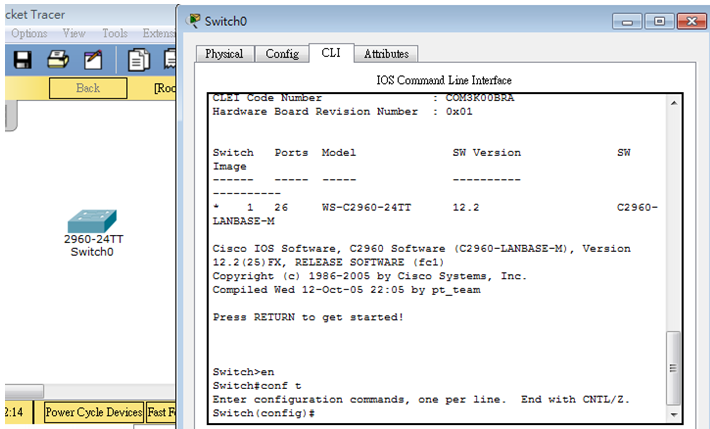Close the Switch0 window
This screenshot has height=429, width=710.
pyautogui.click(x=691, y=21)
